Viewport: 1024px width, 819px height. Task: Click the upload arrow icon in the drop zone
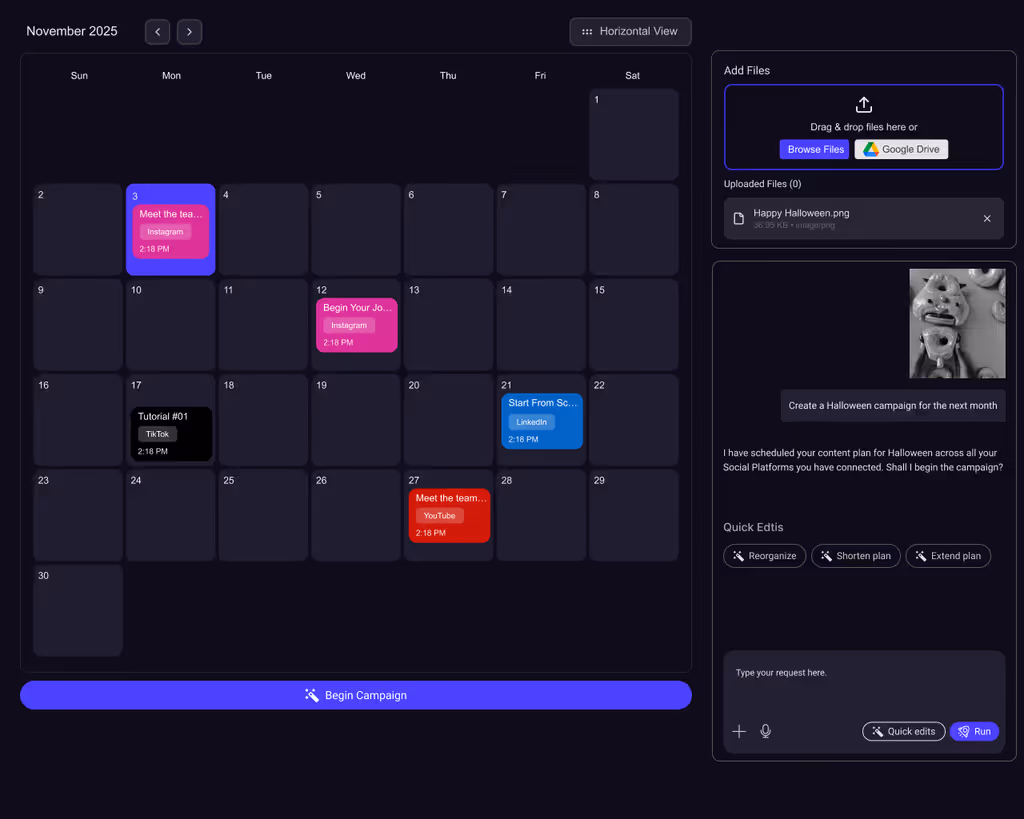pos(863,104)
